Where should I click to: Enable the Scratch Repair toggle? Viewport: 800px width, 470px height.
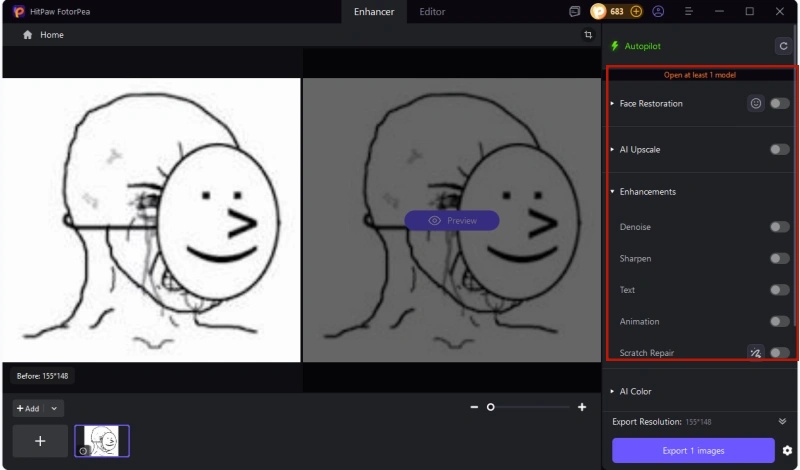(x=780, y=353)
